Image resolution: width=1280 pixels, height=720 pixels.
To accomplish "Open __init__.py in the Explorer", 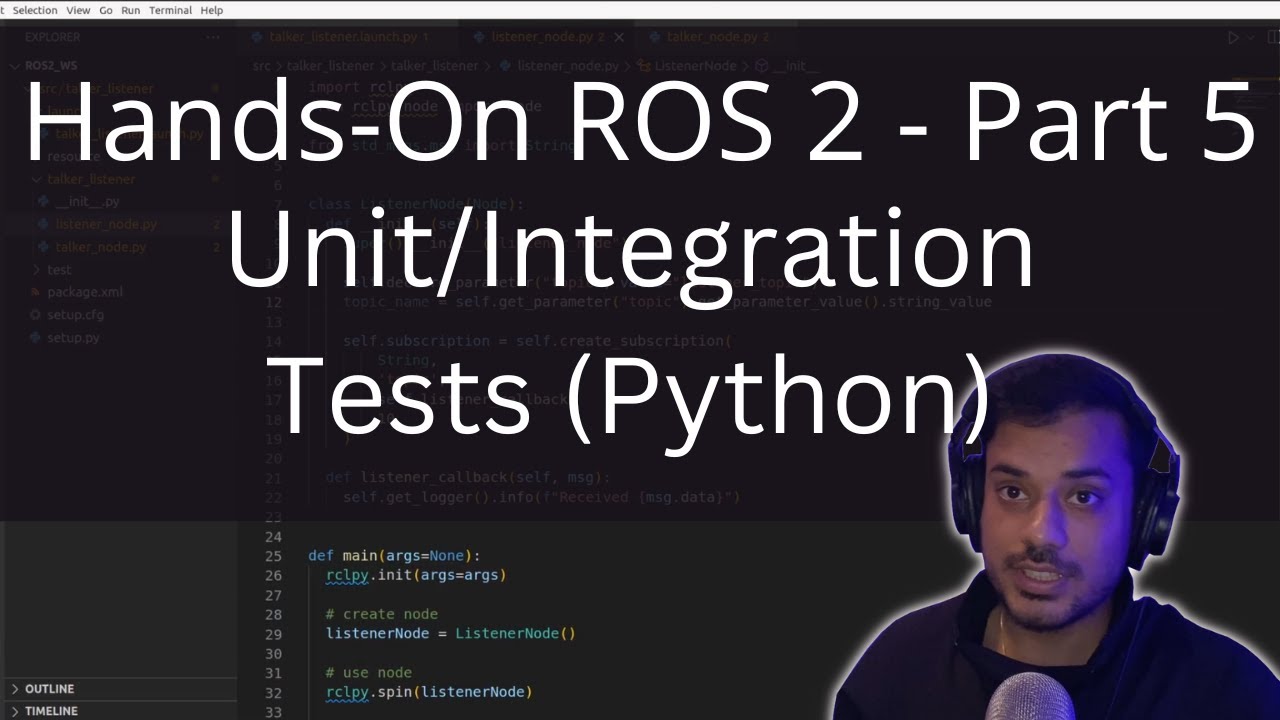I will pos(88,202).
